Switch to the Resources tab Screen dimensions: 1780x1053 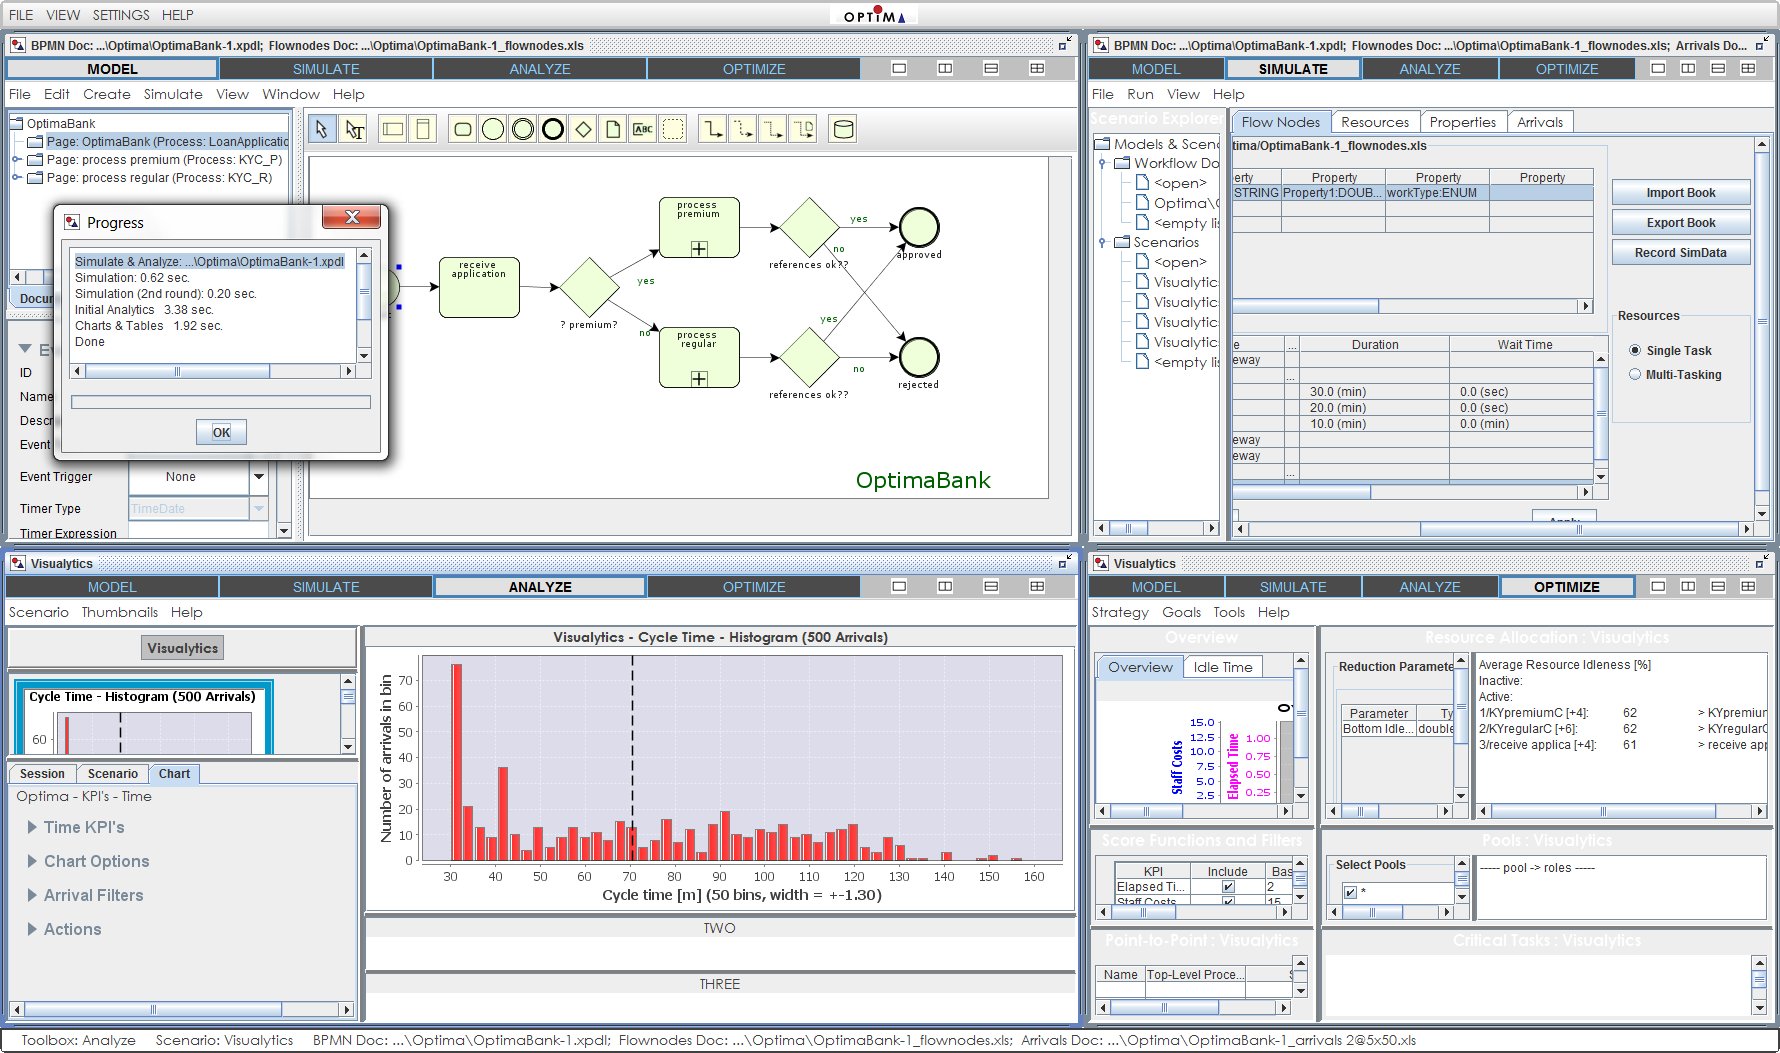(x=1375, y=122)
